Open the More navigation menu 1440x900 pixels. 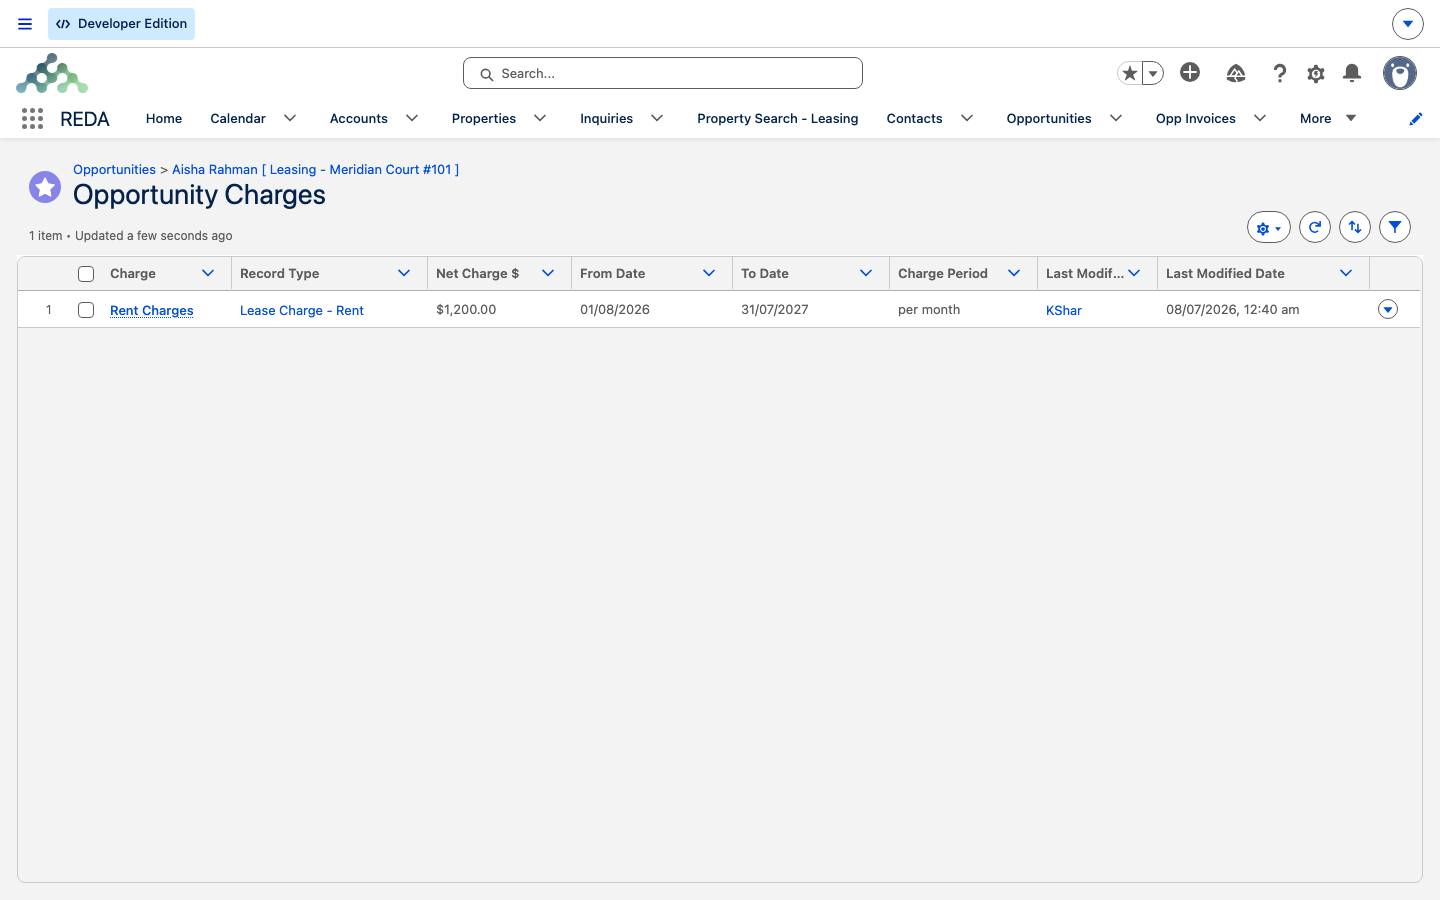click(1328, 118)
